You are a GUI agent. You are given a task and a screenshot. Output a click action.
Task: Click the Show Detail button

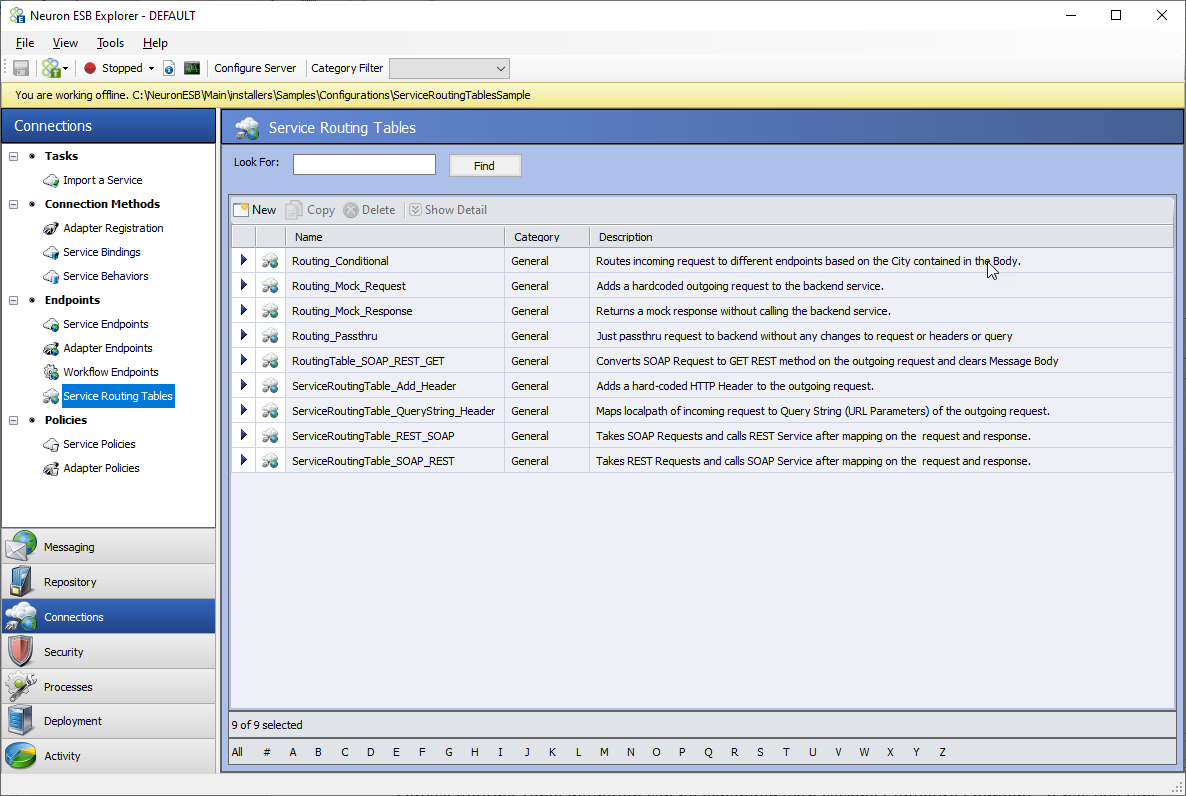pos(449,210)
